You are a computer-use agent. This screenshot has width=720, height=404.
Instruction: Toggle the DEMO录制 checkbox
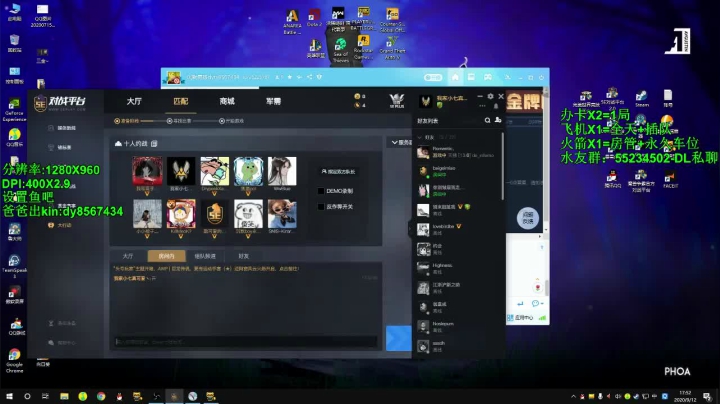(321, 191)
